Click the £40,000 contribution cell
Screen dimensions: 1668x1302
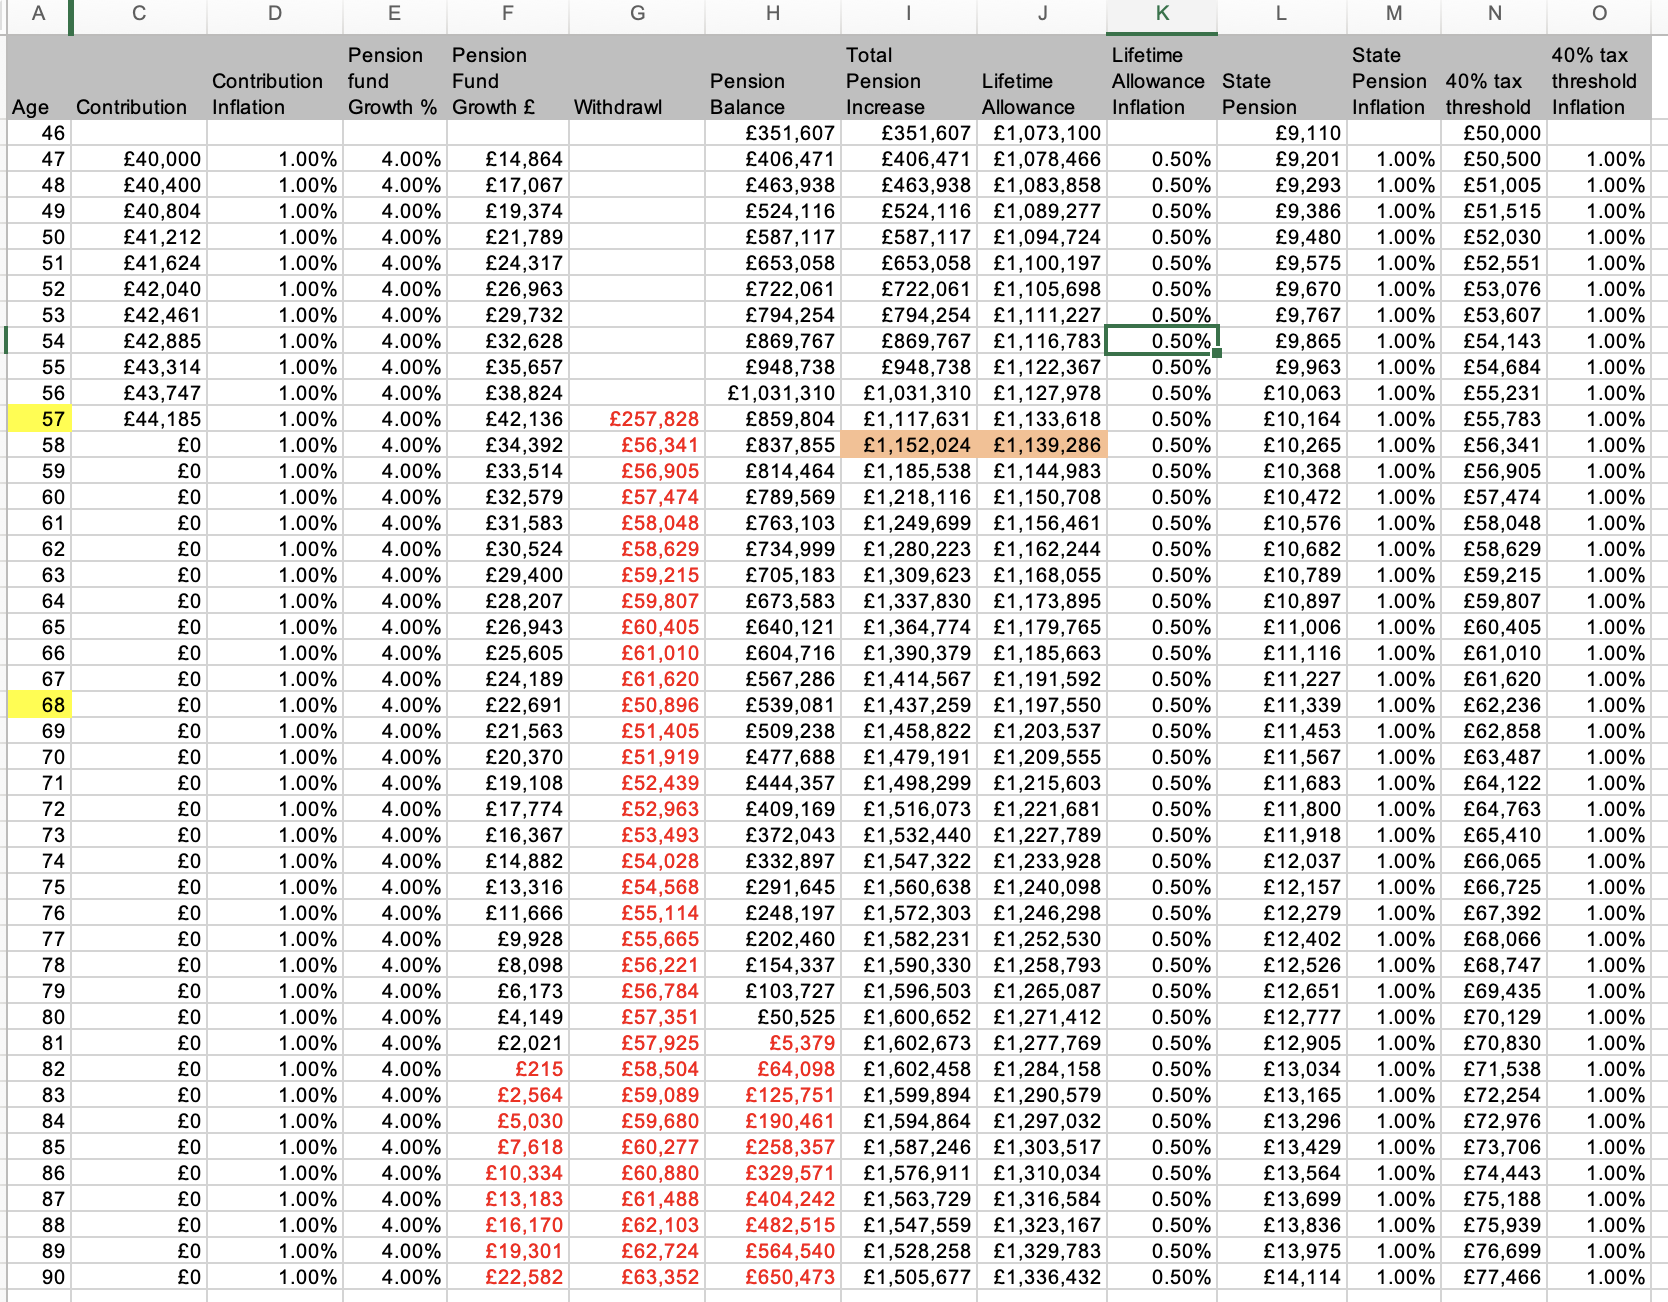pyautogui.click(x=139, y=159)
